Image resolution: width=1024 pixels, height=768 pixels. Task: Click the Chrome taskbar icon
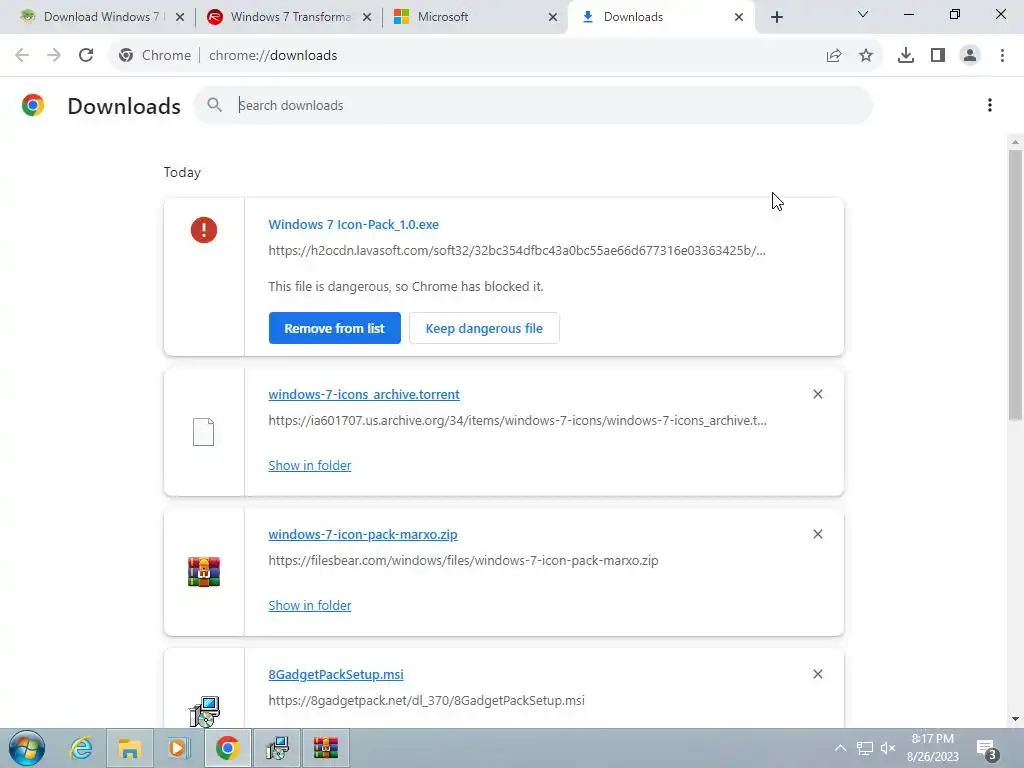click(x=227, y=748)
